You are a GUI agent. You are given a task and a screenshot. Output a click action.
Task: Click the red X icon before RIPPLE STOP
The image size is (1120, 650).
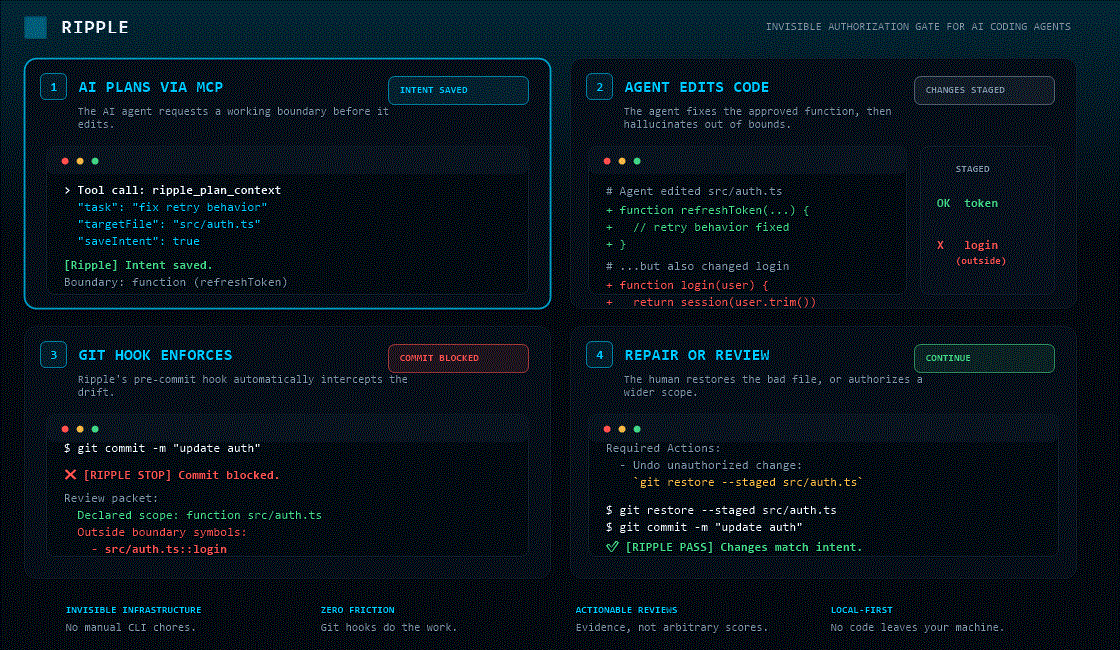tap(70, 475)
